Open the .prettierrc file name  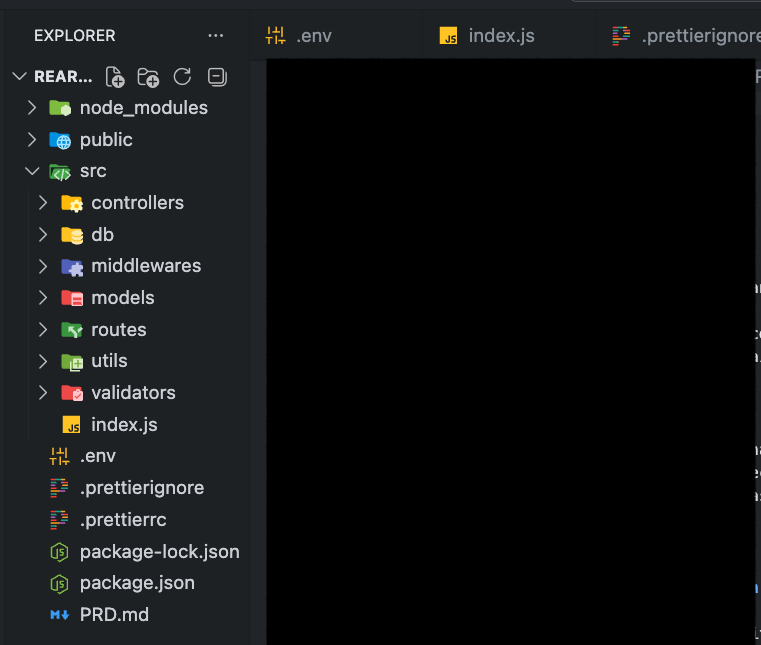(x=123, y=520)
